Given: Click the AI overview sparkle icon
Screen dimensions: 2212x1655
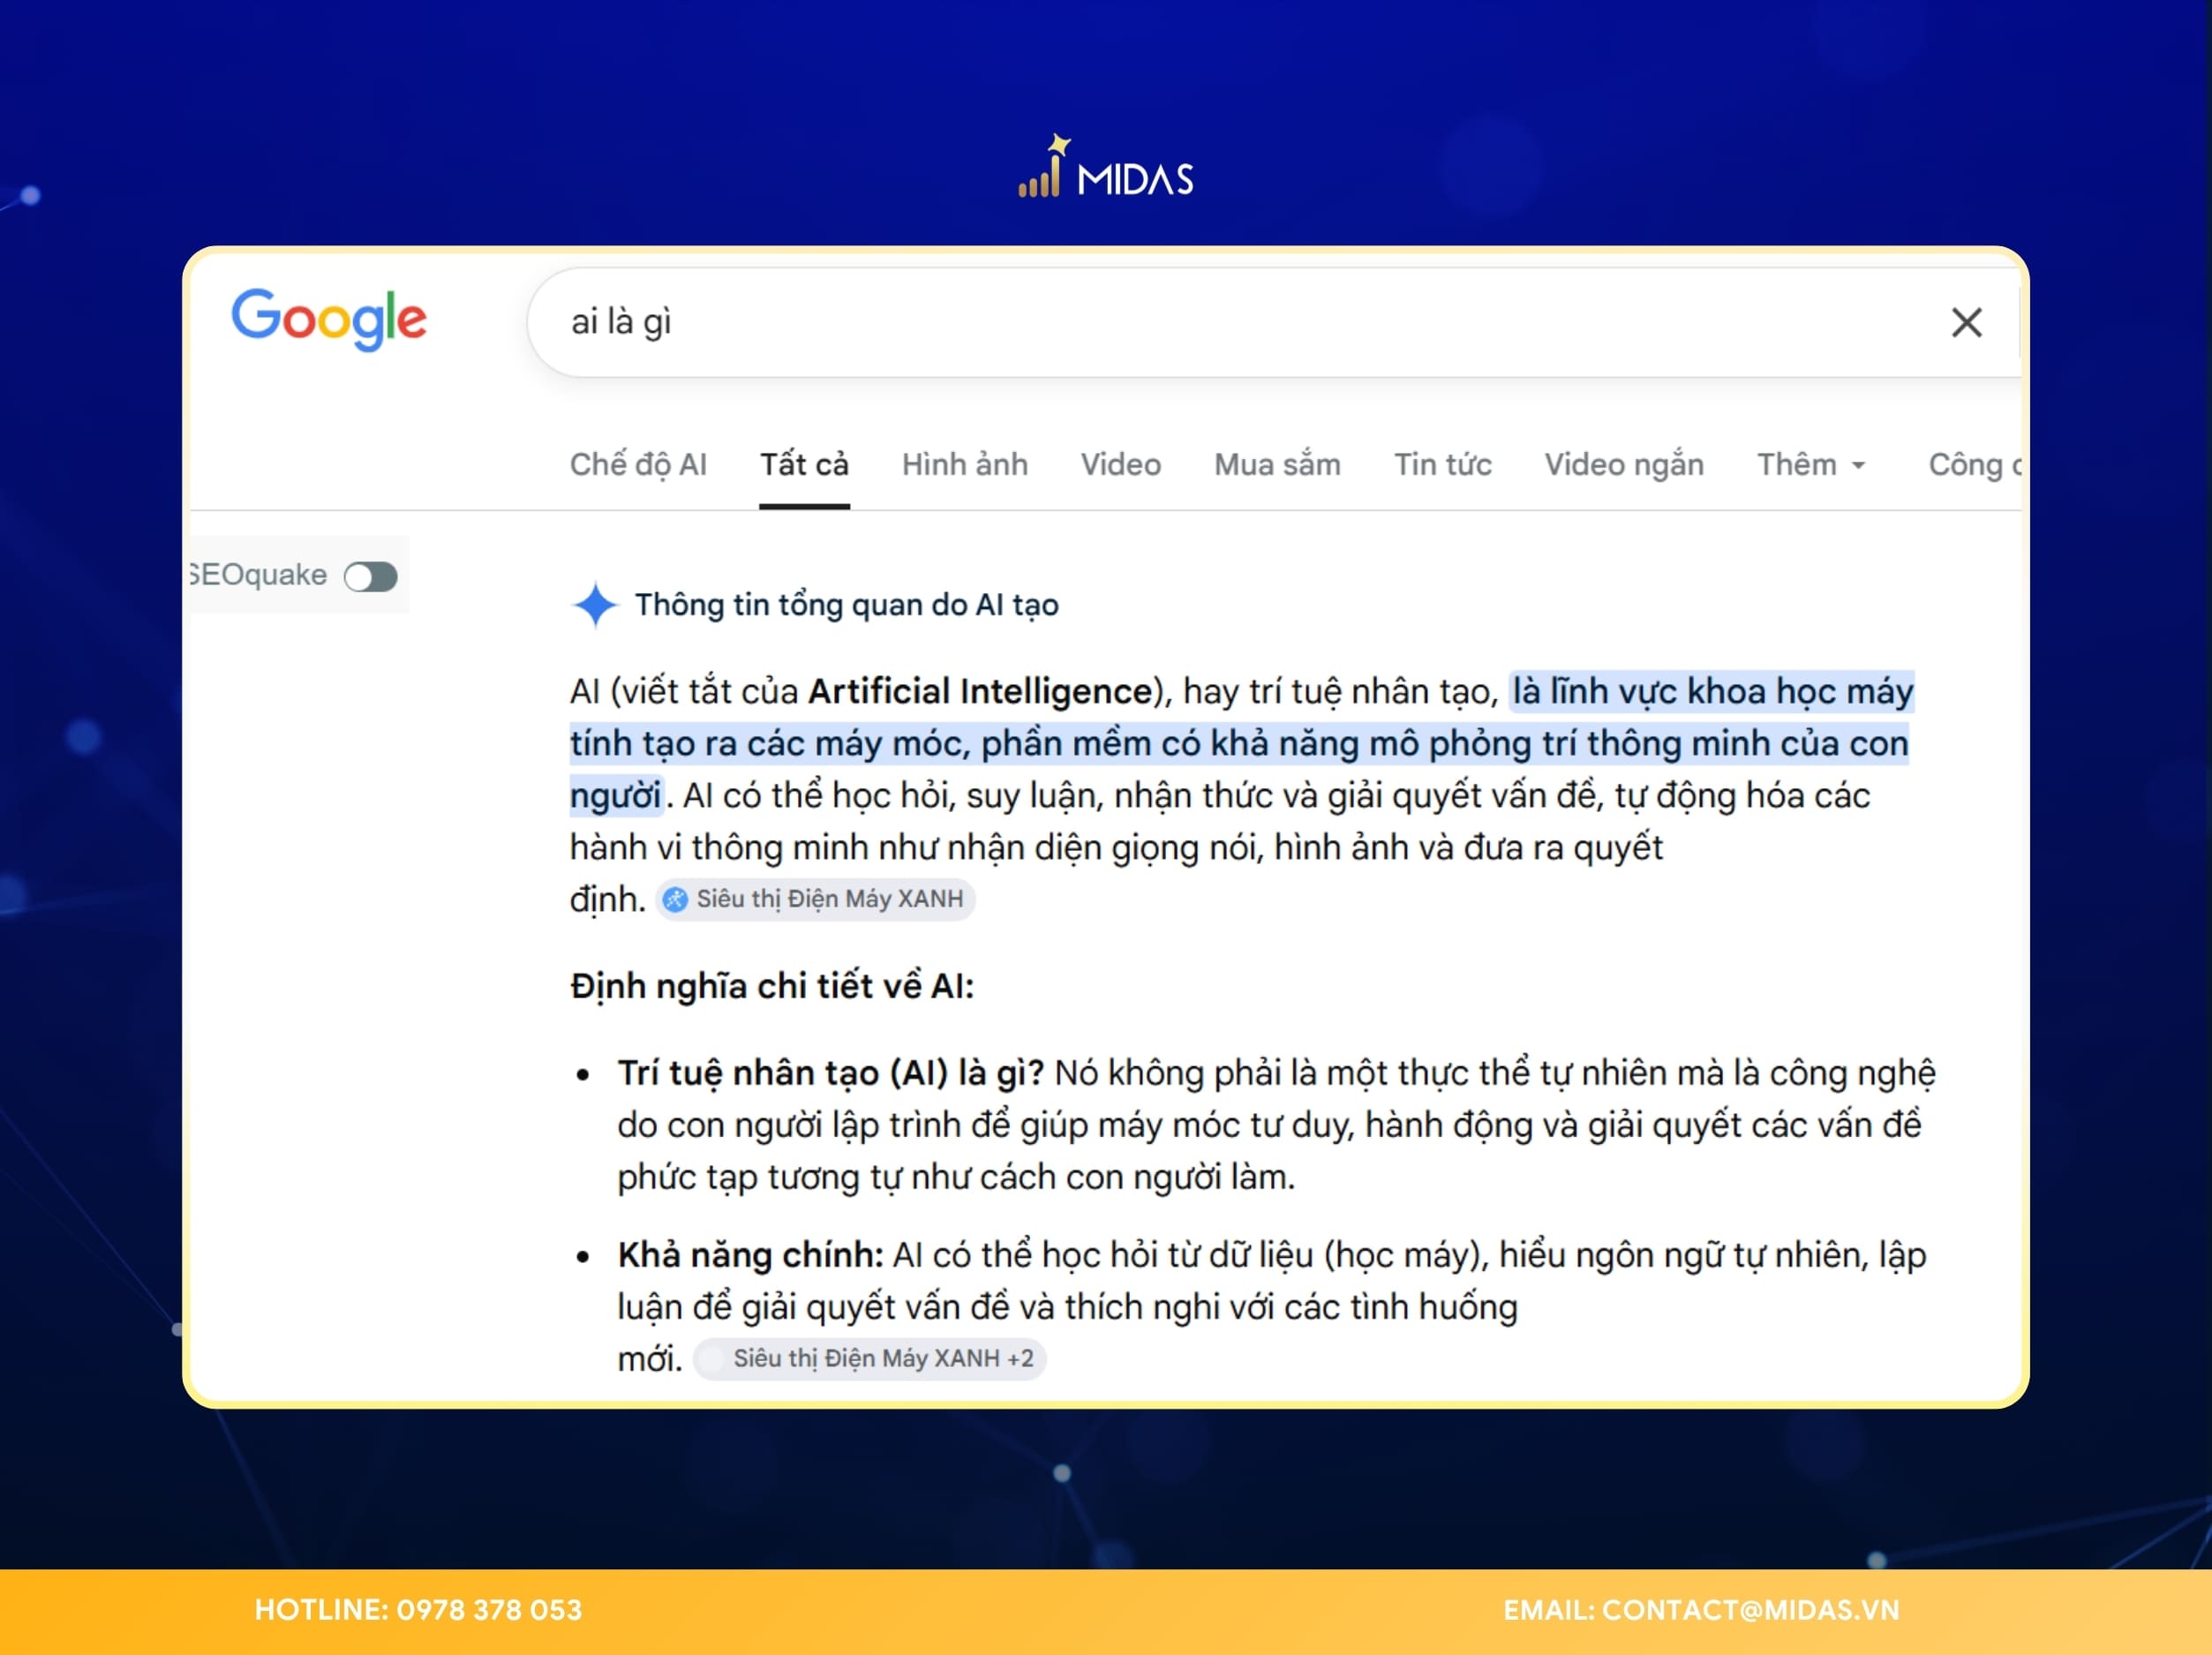Looking at the screenshot, I should tap(595, 605).
